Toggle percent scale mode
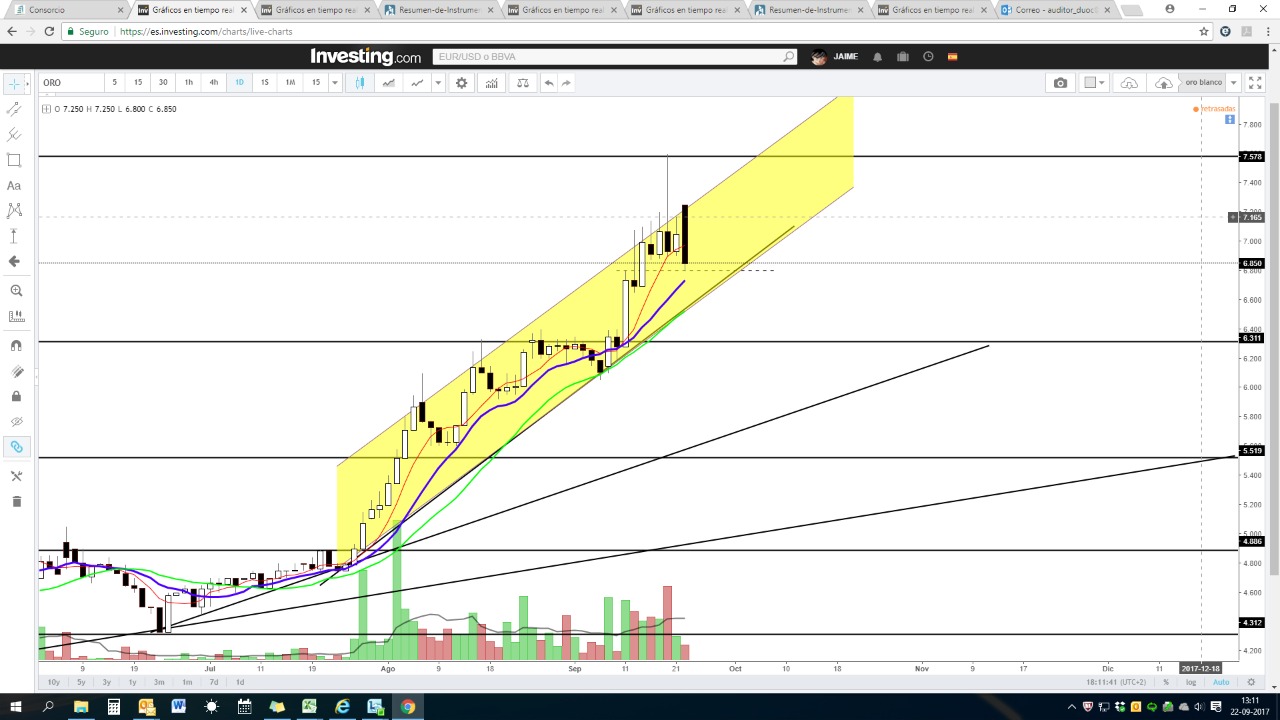The image size is (1280, 720). coord(1166,682)
